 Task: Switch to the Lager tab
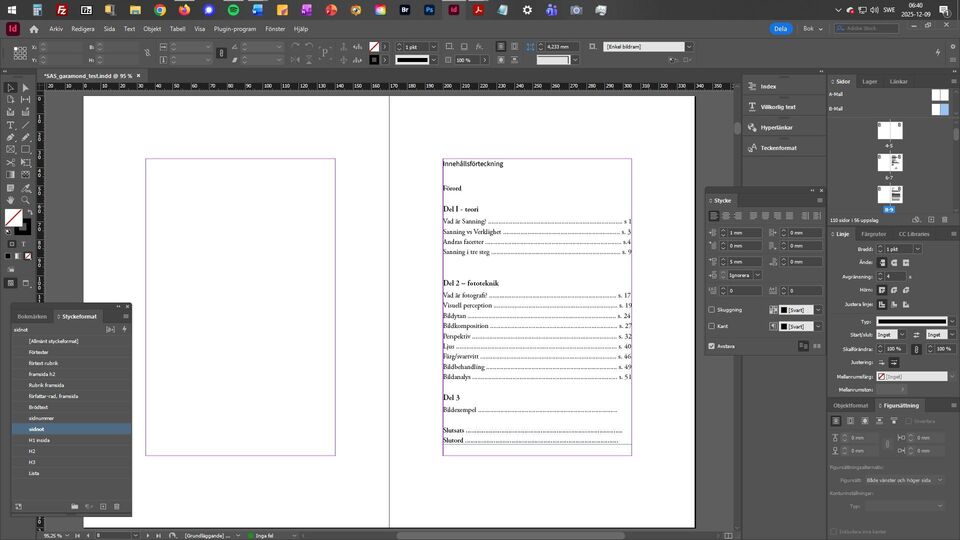tap(870, 81)
